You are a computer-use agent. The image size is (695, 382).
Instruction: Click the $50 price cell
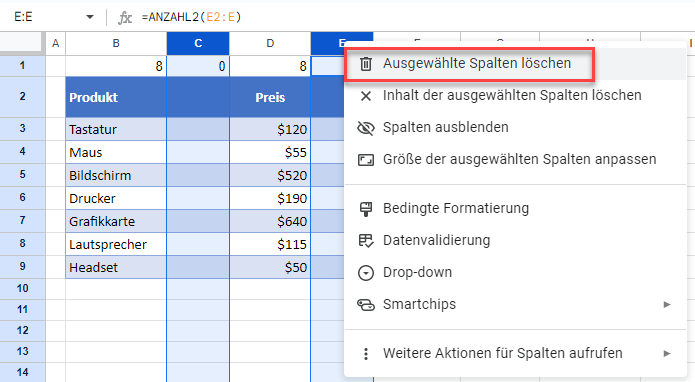click(270, 267)
